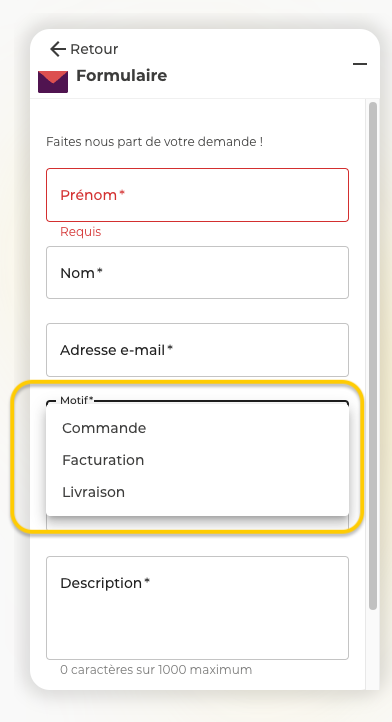The image size is (392, 722).
Task: Click the Motif dropdown label
Action: coord(76,401)
